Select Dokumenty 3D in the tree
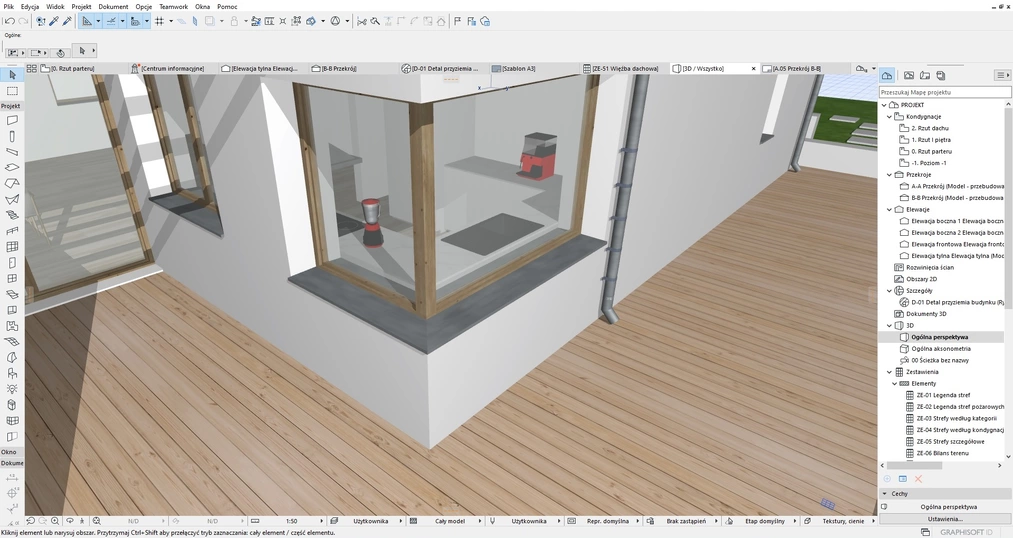 (x=926, y=314)
